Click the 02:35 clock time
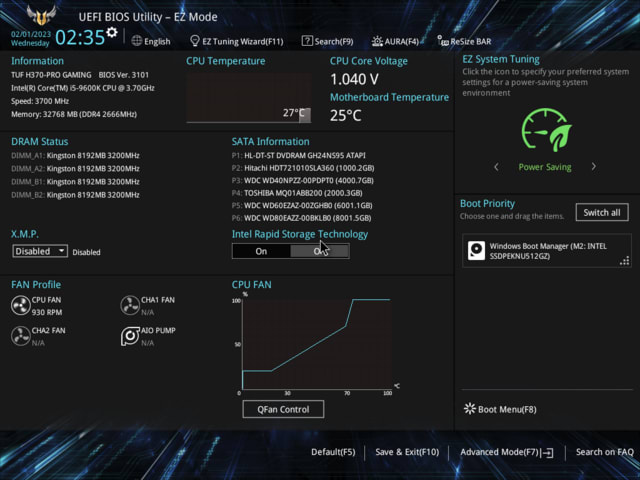Image resolution: width=640 pixels, height=480 pixels. (80, 38)
